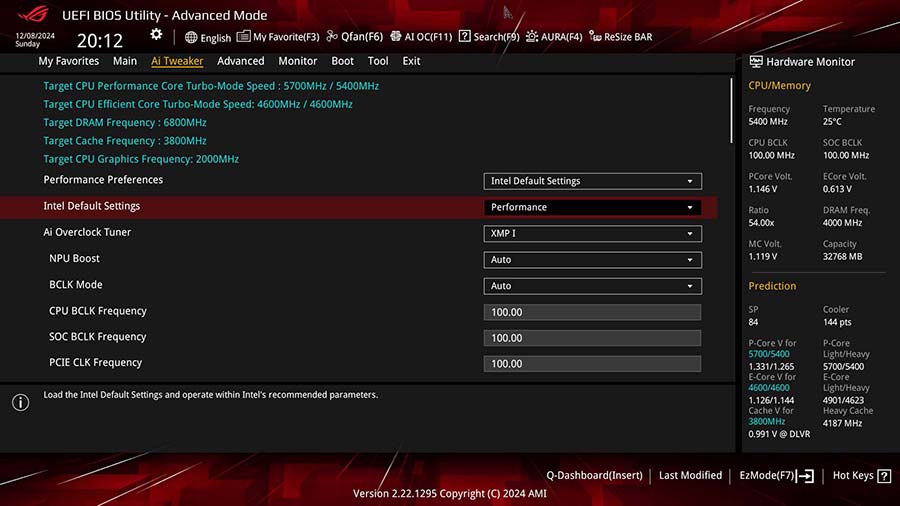
Task: Open the Performance Preferences dropdown
Action: [592, 181]
